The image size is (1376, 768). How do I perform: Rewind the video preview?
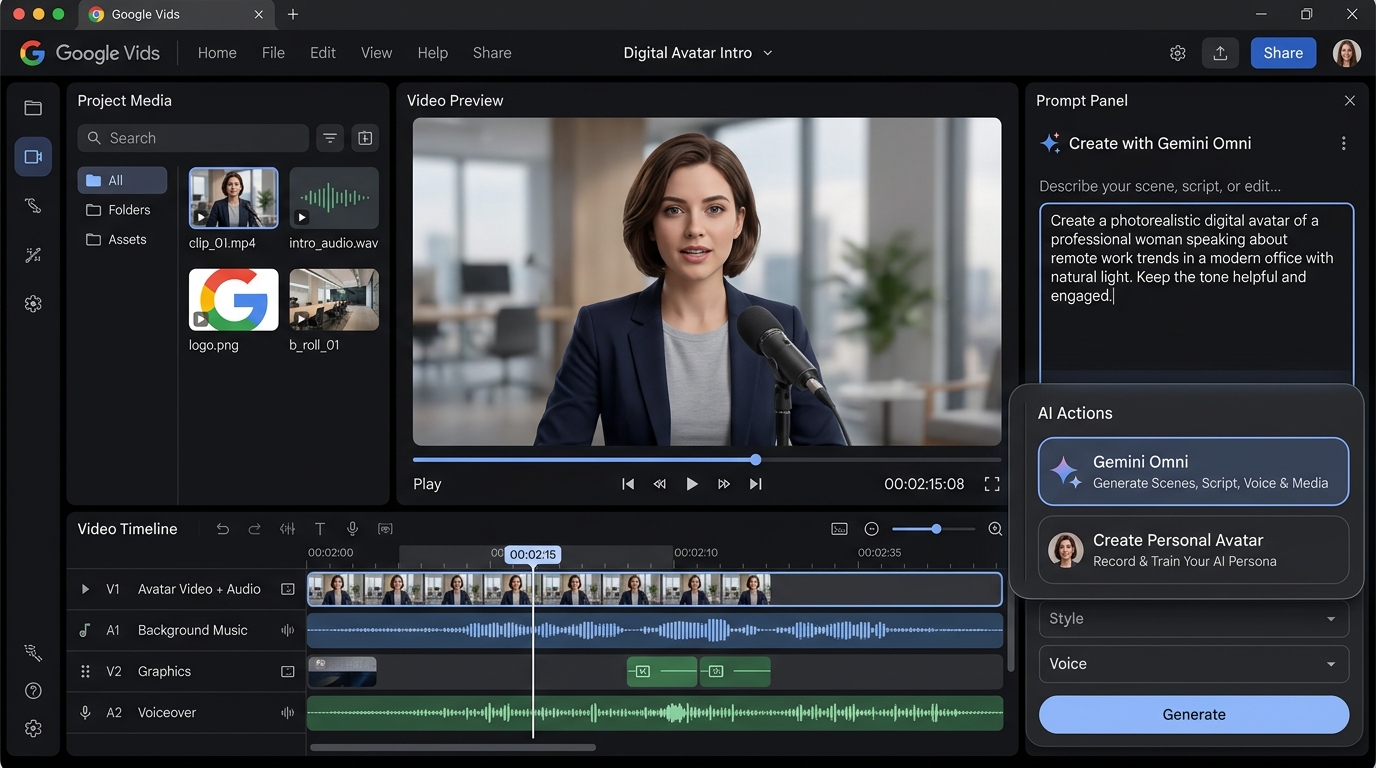(660, 484)
